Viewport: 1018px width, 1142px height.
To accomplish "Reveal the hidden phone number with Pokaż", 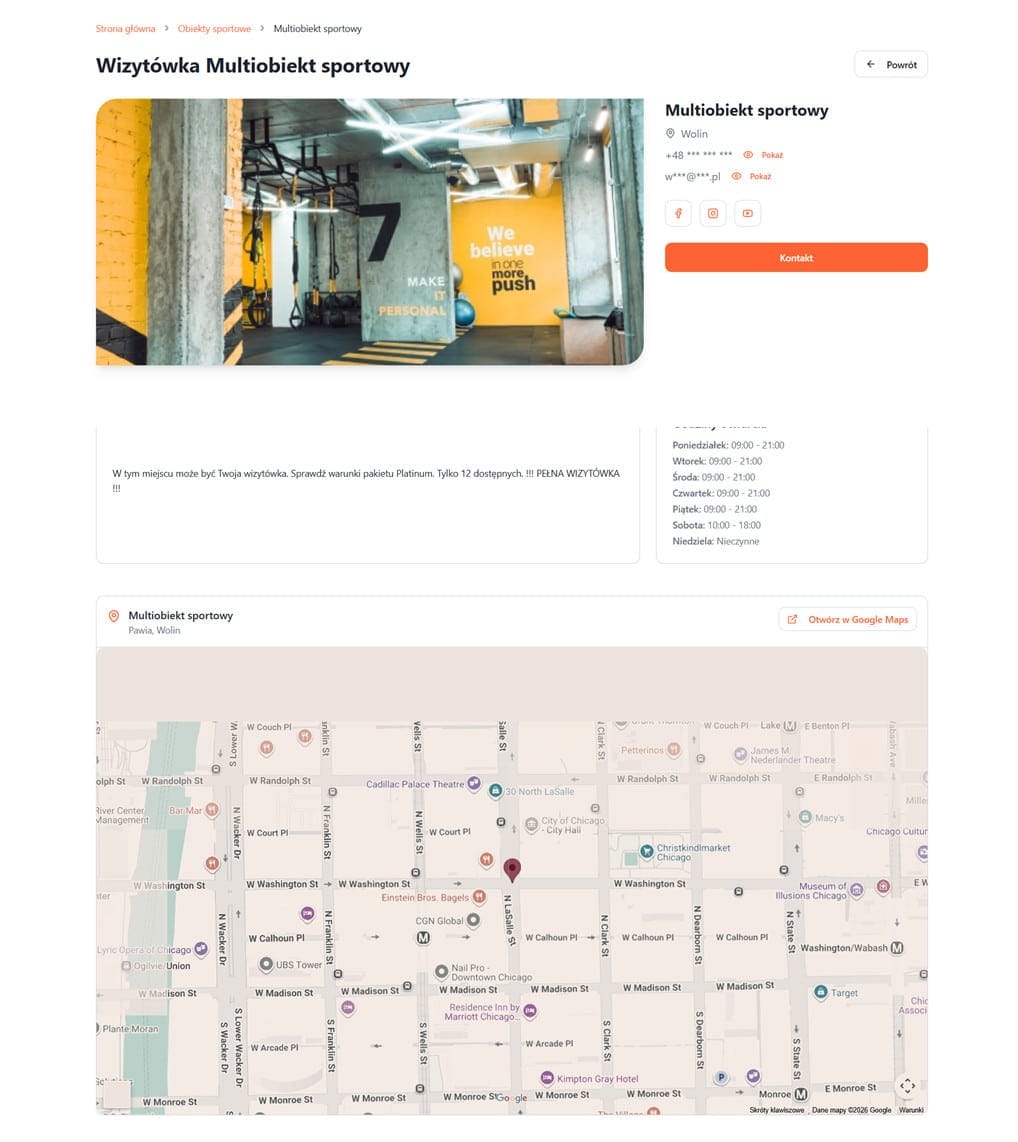I will 765,155.
